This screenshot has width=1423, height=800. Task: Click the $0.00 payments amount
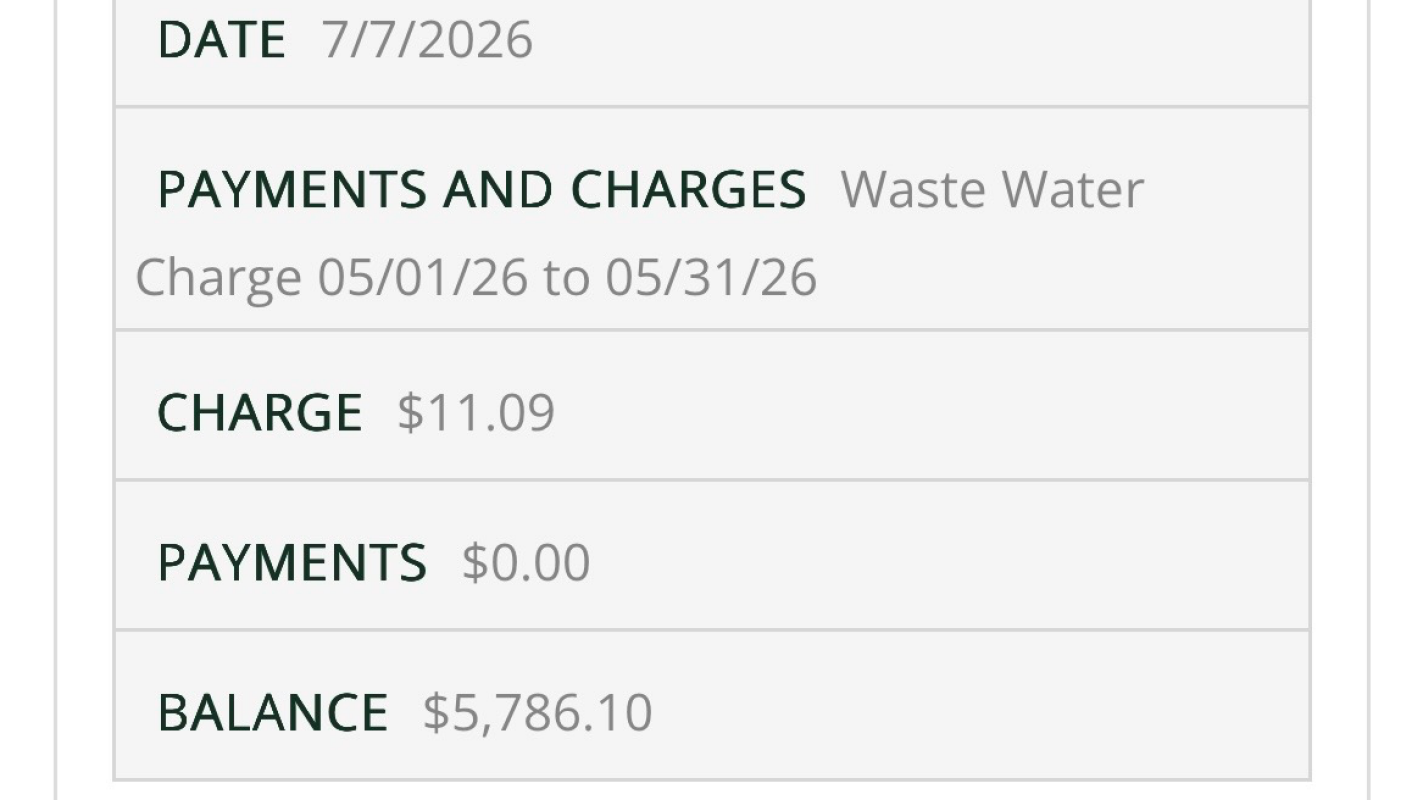[x=526, y=562]
